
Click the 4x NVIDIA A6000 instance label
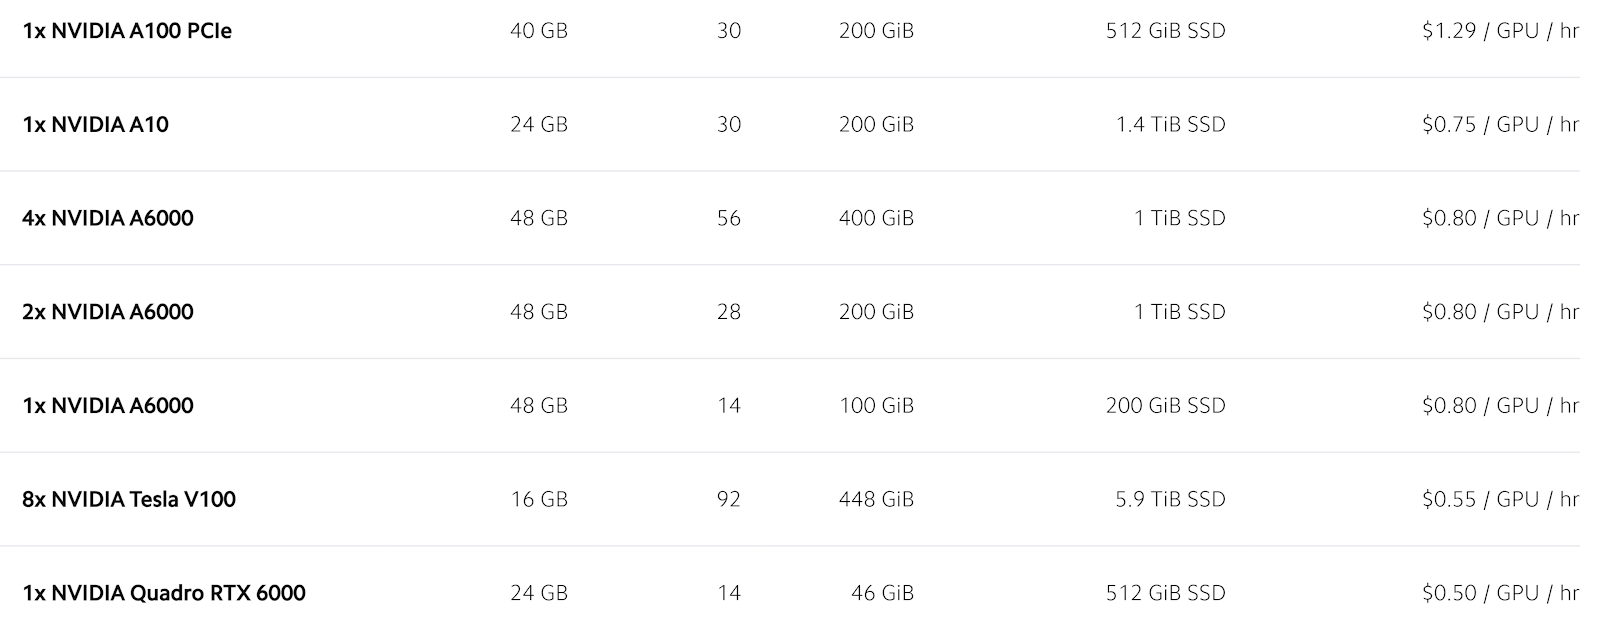point(108,218)
